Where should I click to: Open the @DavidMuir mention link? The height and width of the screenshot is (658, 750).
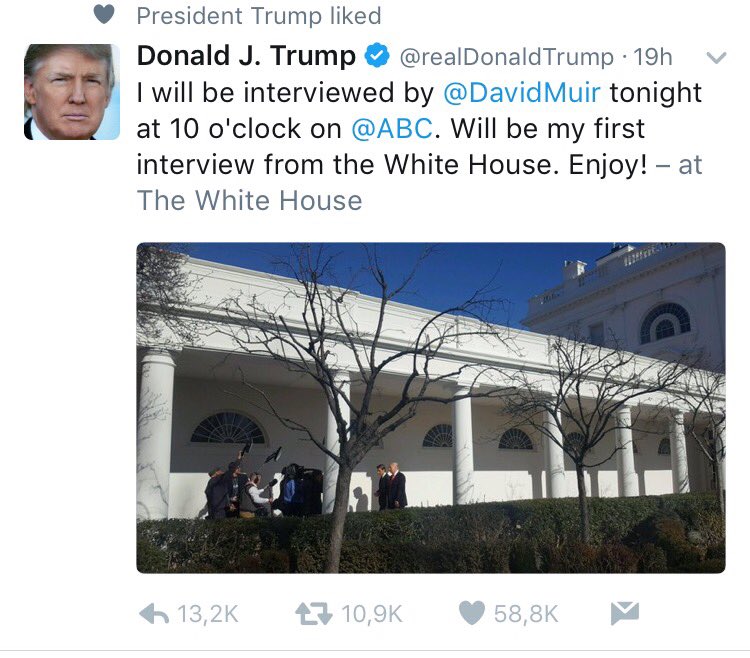pos(522,92)
